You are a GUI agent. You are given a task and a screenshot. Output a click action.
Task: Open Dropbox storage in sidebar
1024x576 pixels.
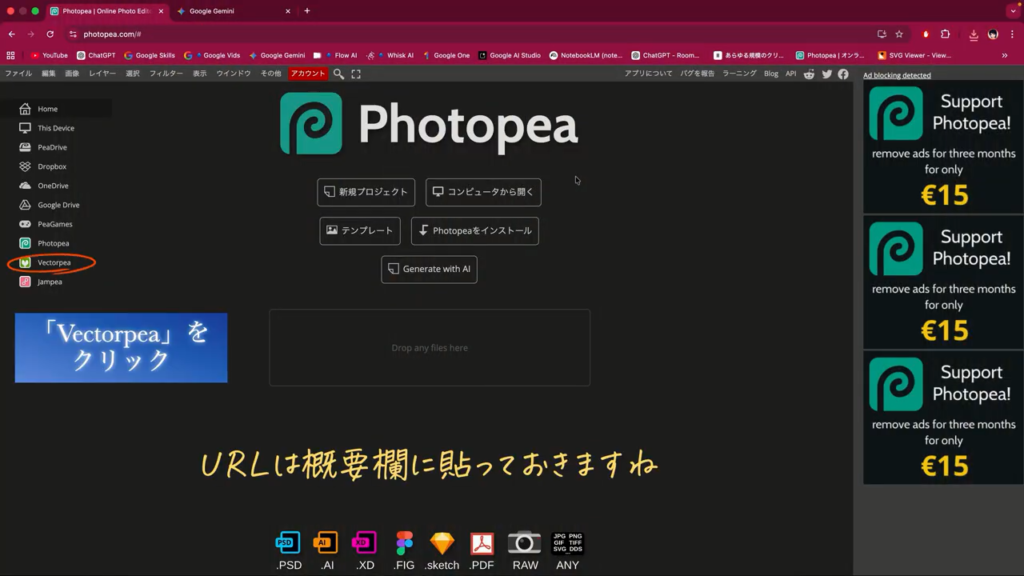point(51,167)
